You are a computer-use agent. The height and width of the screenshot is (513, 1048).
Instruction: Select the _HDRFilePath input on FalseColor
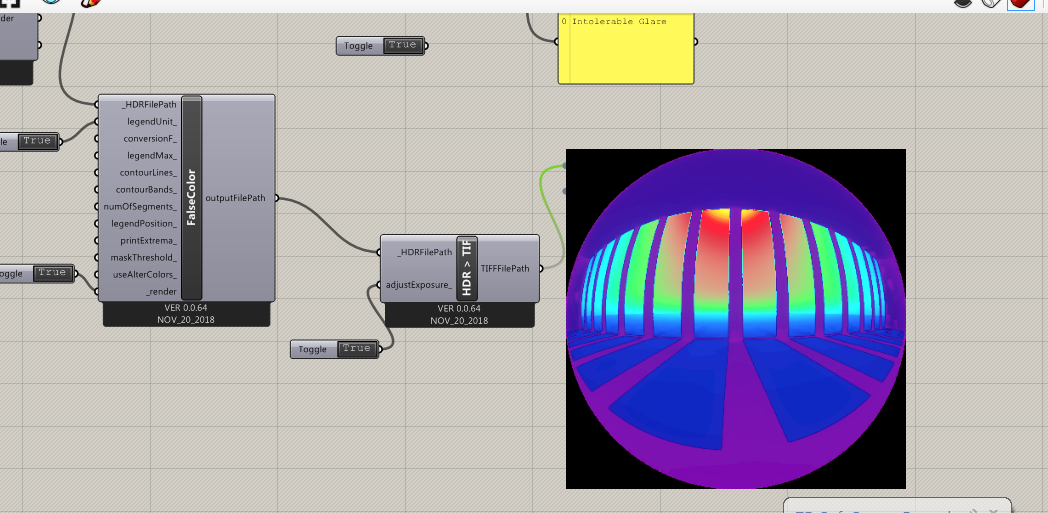tap(149, 104)
